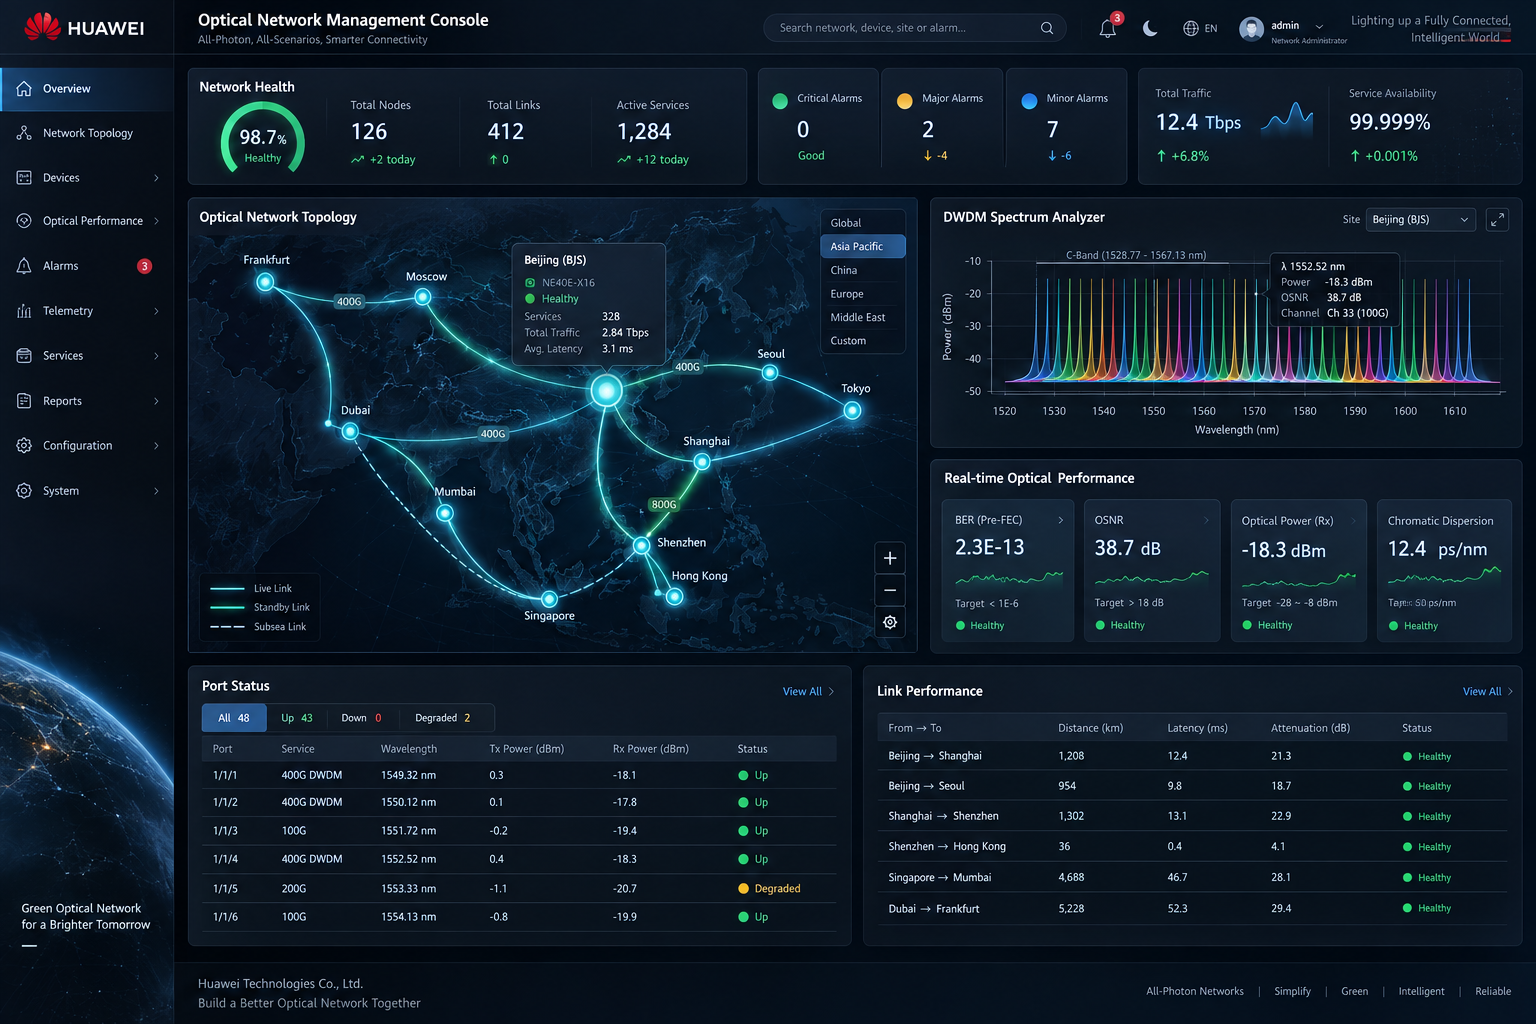Toggle dark mode moon icon
1536x1024 pixels.
(x=1150, y=28)
